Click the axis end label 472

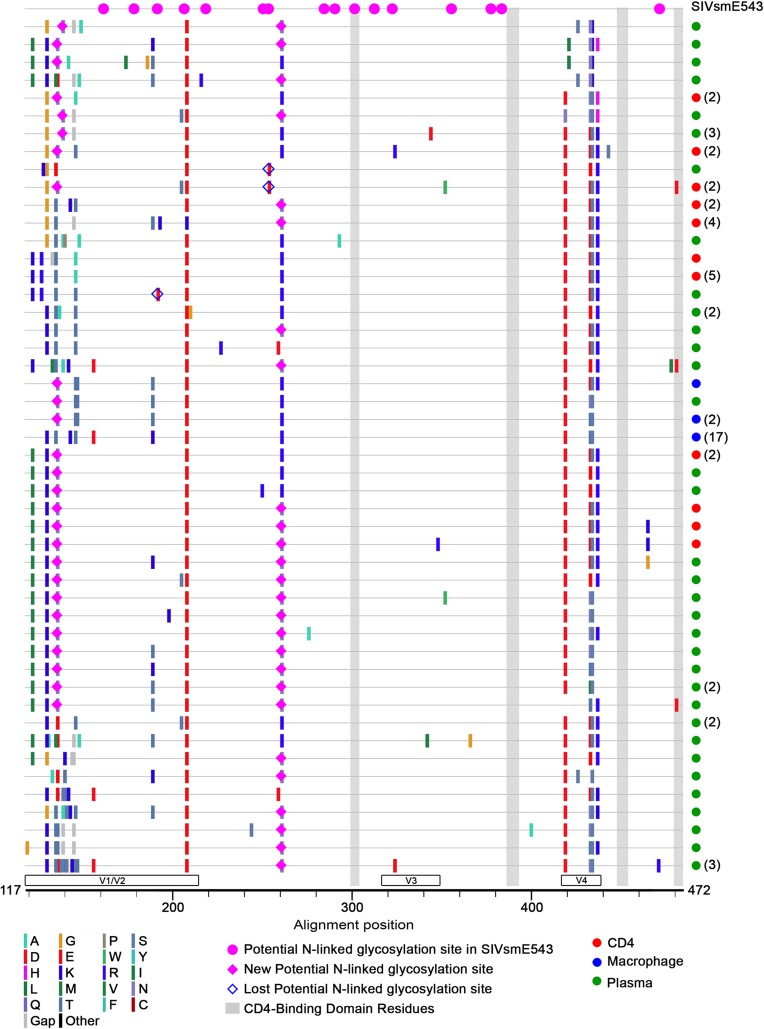click(x=701, y=891)
